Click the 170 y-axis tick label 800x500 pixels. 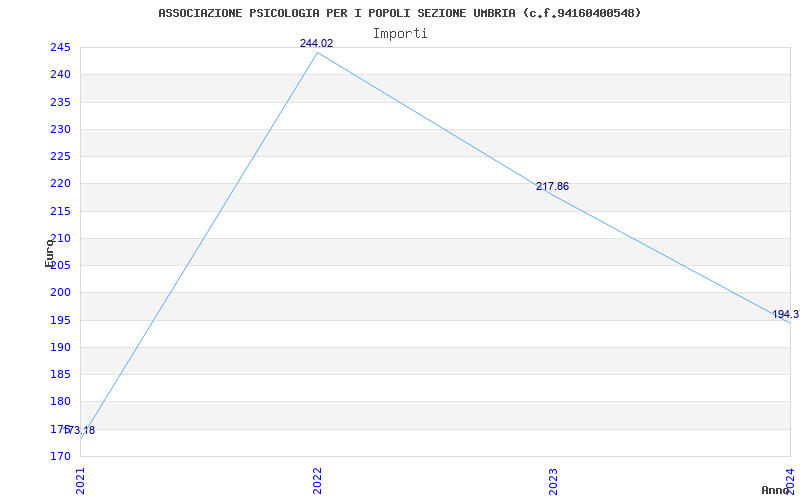[60, 456]
